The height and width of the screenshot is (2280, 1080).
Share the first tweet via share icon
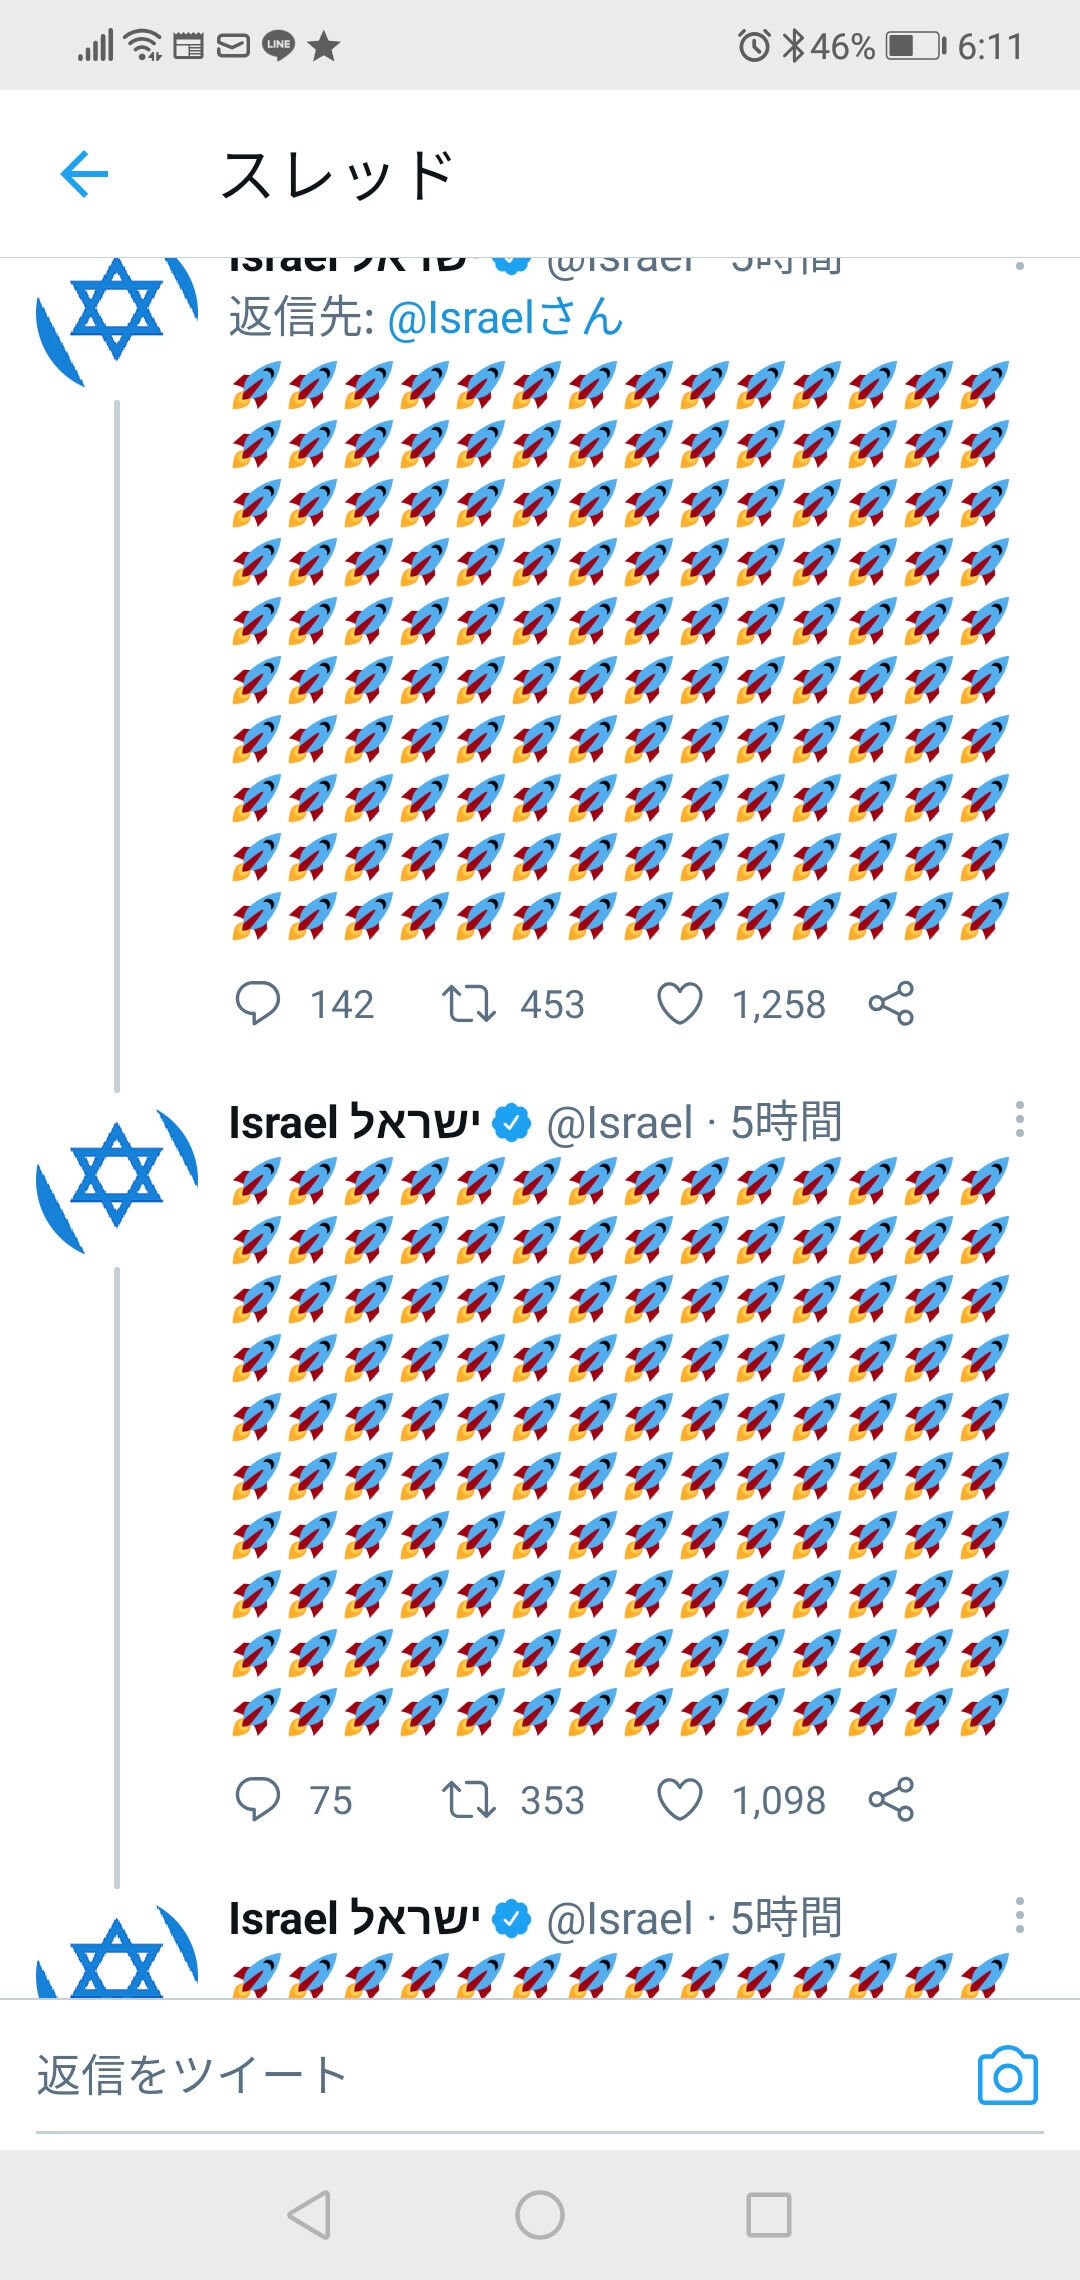891,1003
